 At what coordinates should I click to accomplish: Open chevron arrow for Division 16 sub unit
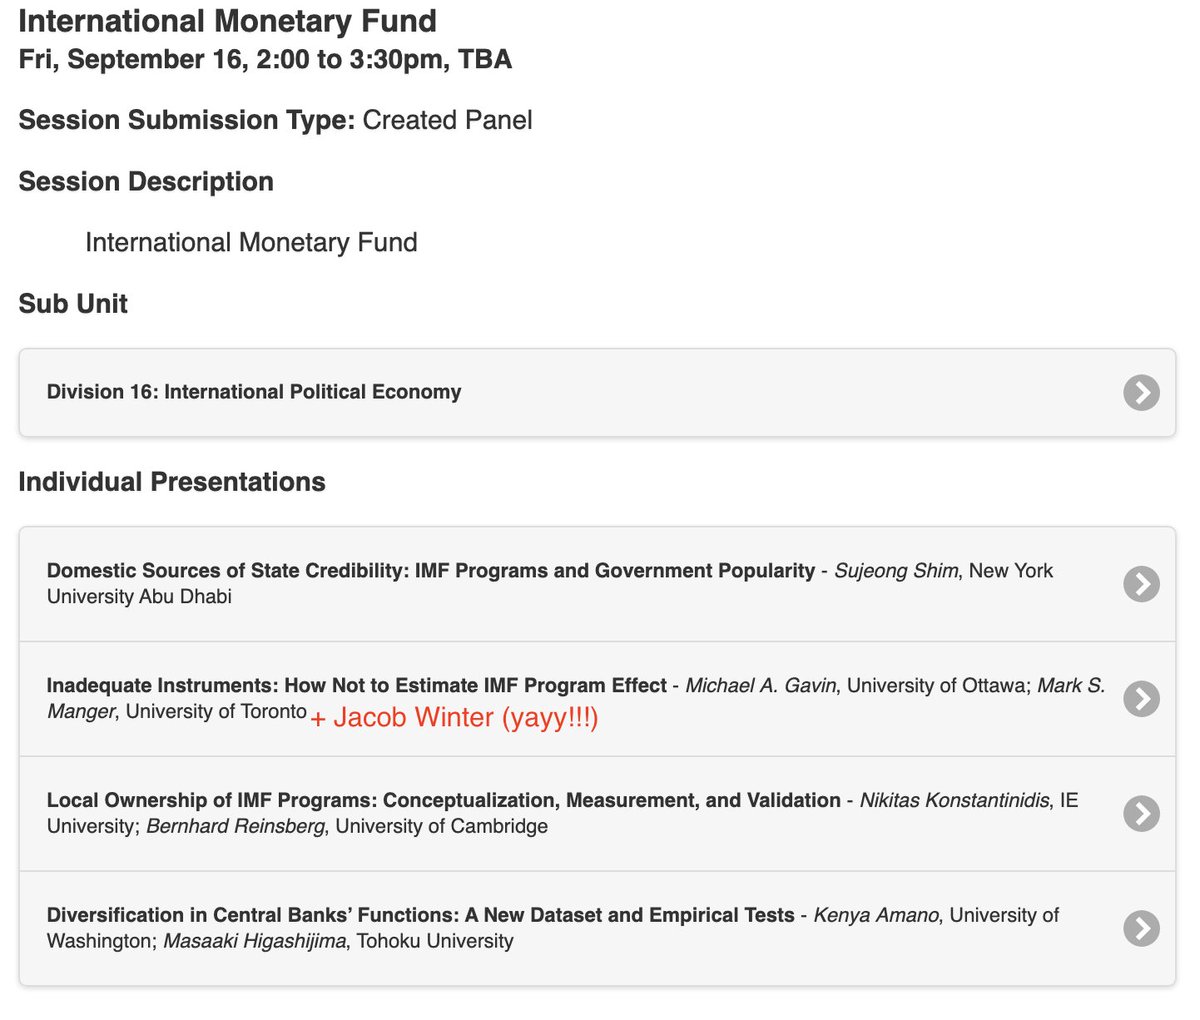pyautogui.click(x=1141, y=393)
